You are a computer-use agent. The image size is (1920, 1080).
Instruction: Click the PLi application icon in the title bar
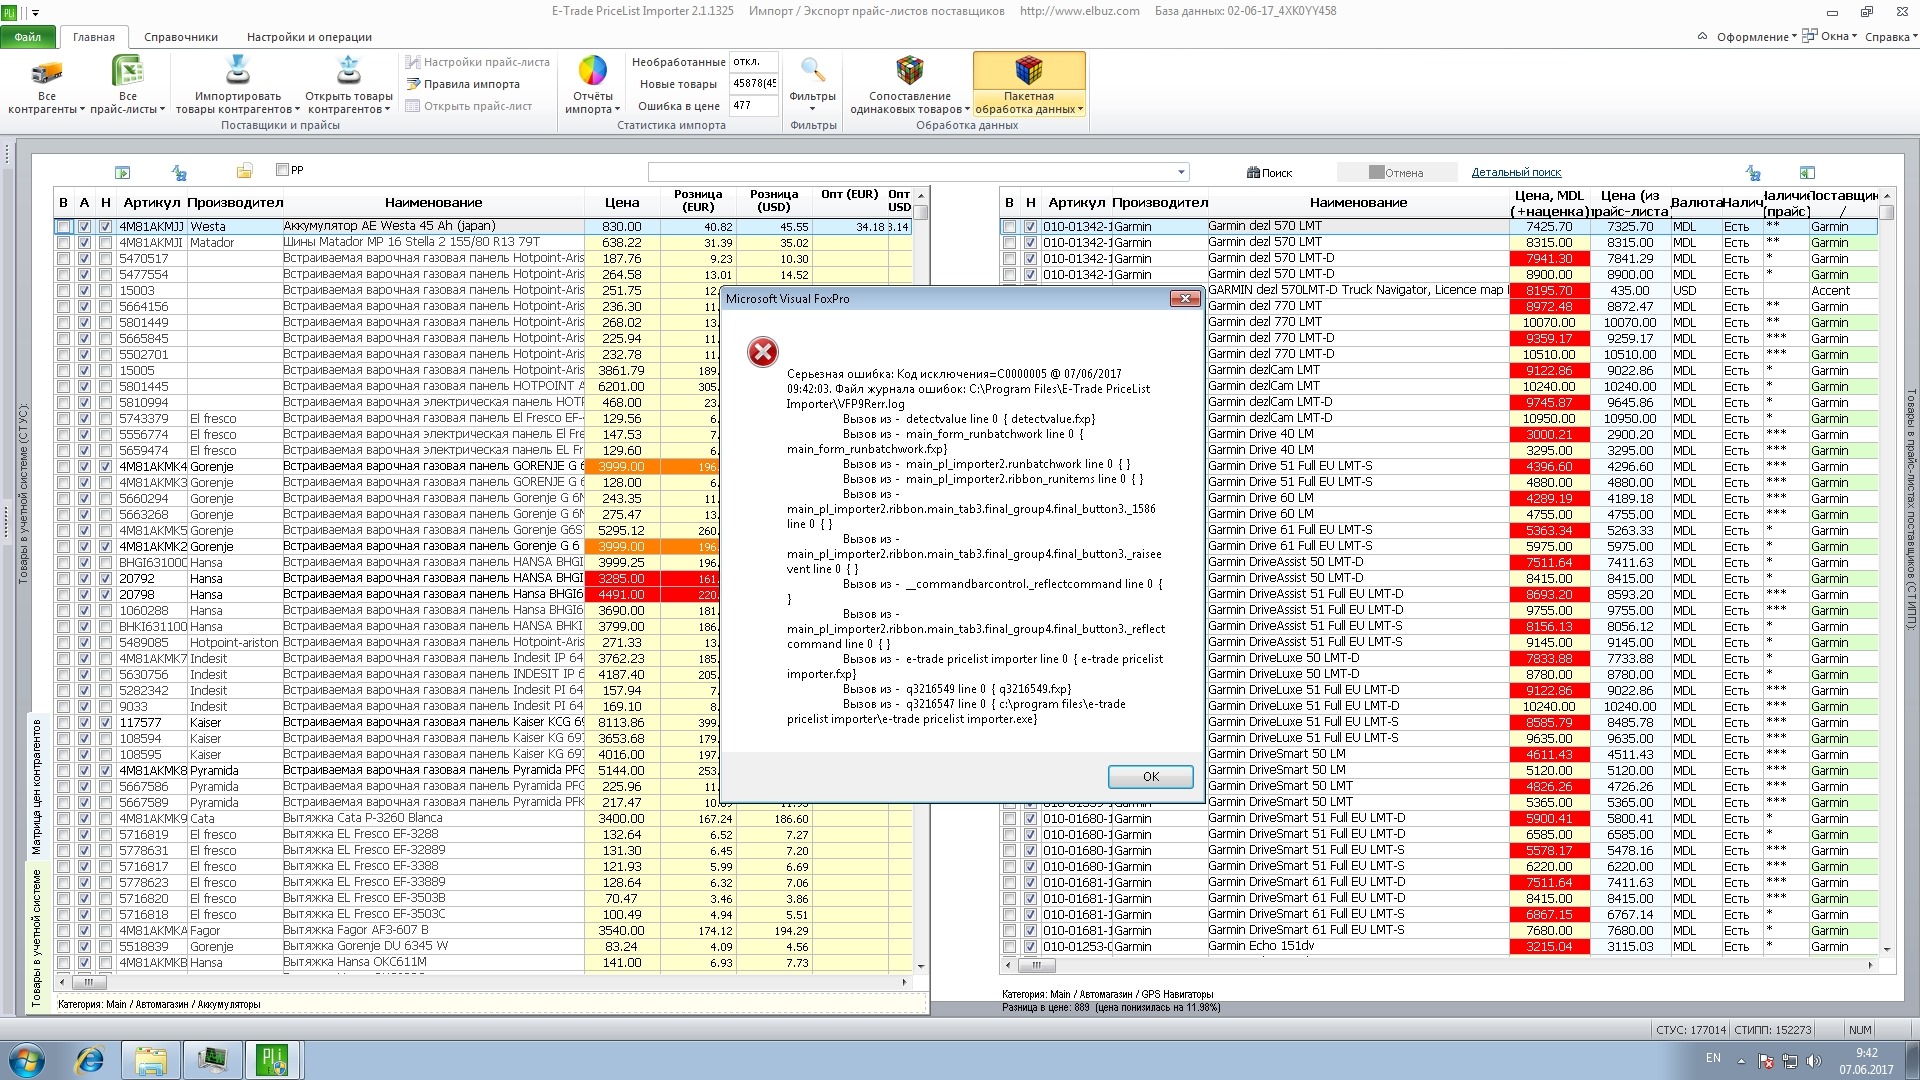[10, 12]
